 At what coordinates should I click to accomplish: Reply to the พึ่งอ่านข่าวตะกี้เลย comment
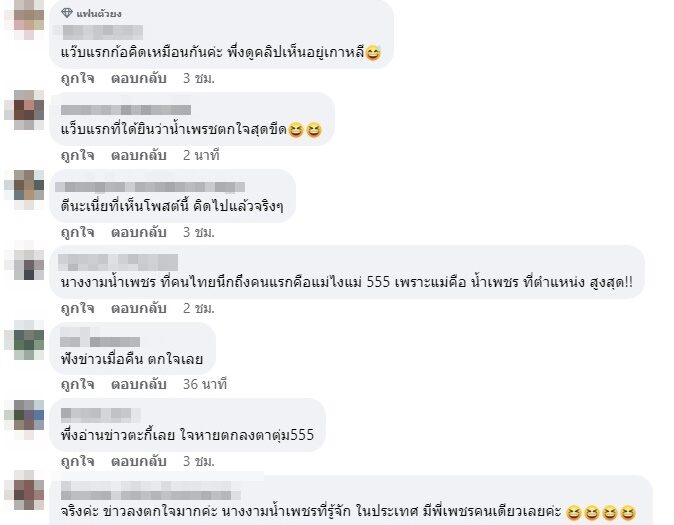[139, 461]
